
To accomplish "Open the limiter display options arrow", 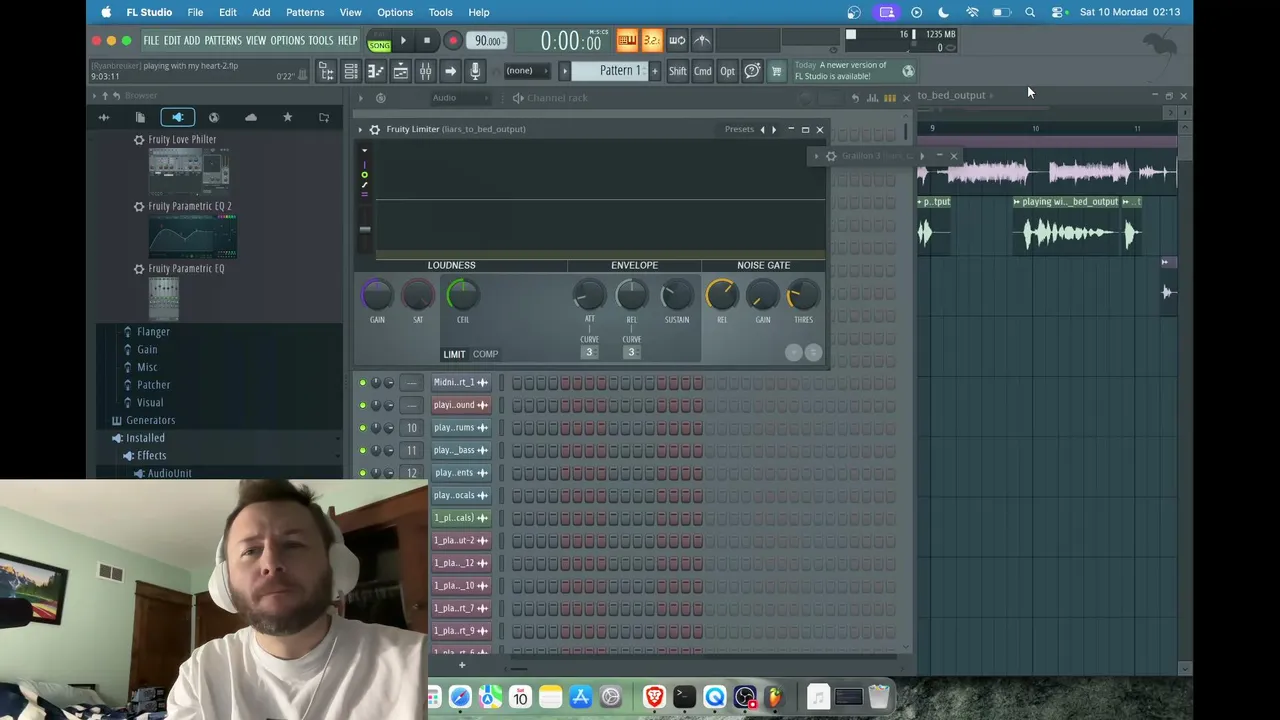I will (x=364, y=150).
